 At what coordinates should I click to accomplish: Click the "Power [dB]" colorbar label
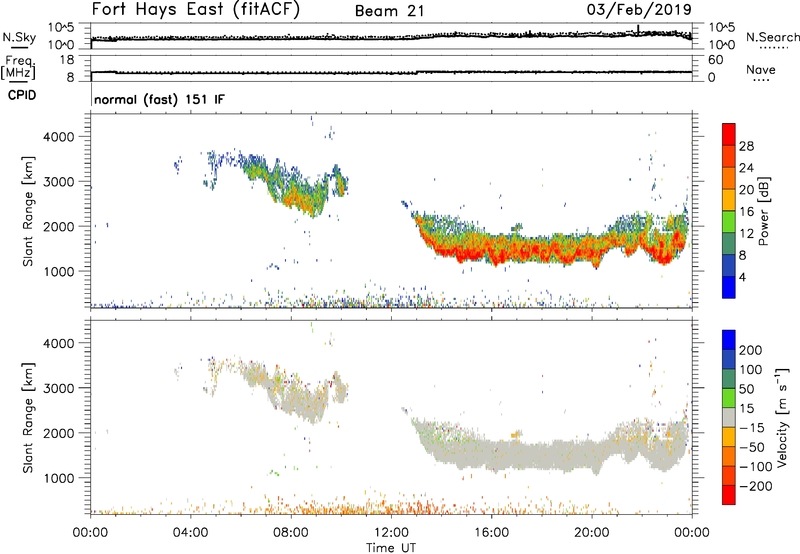(x=763, y=211)
